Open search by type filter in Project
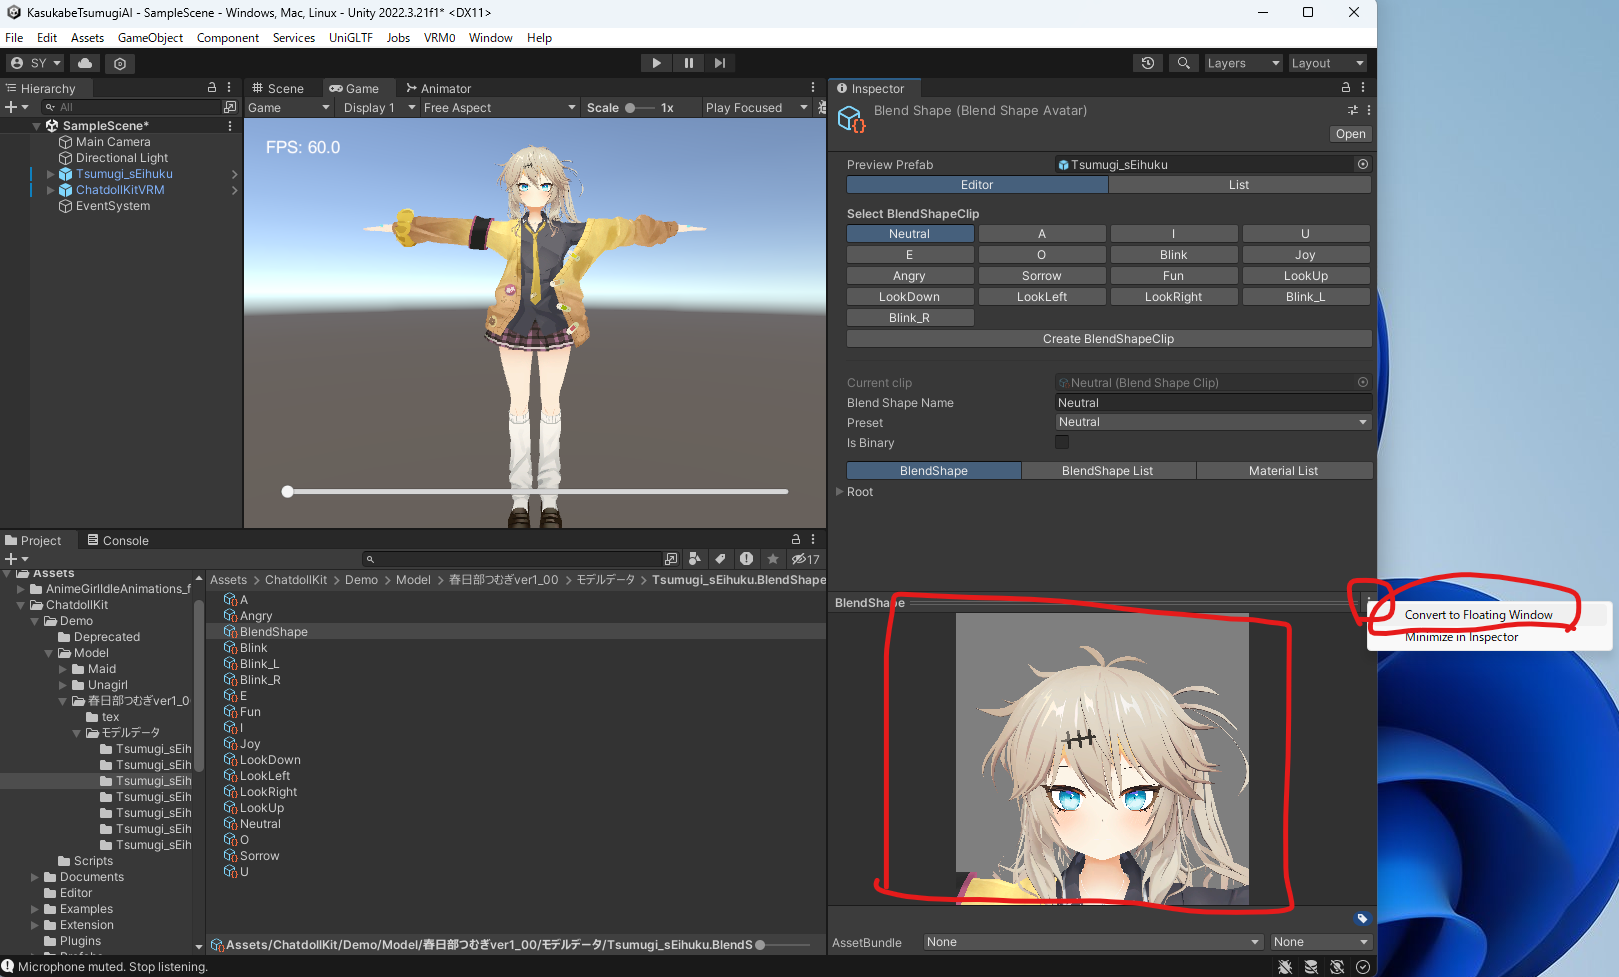 coord(695,559)
